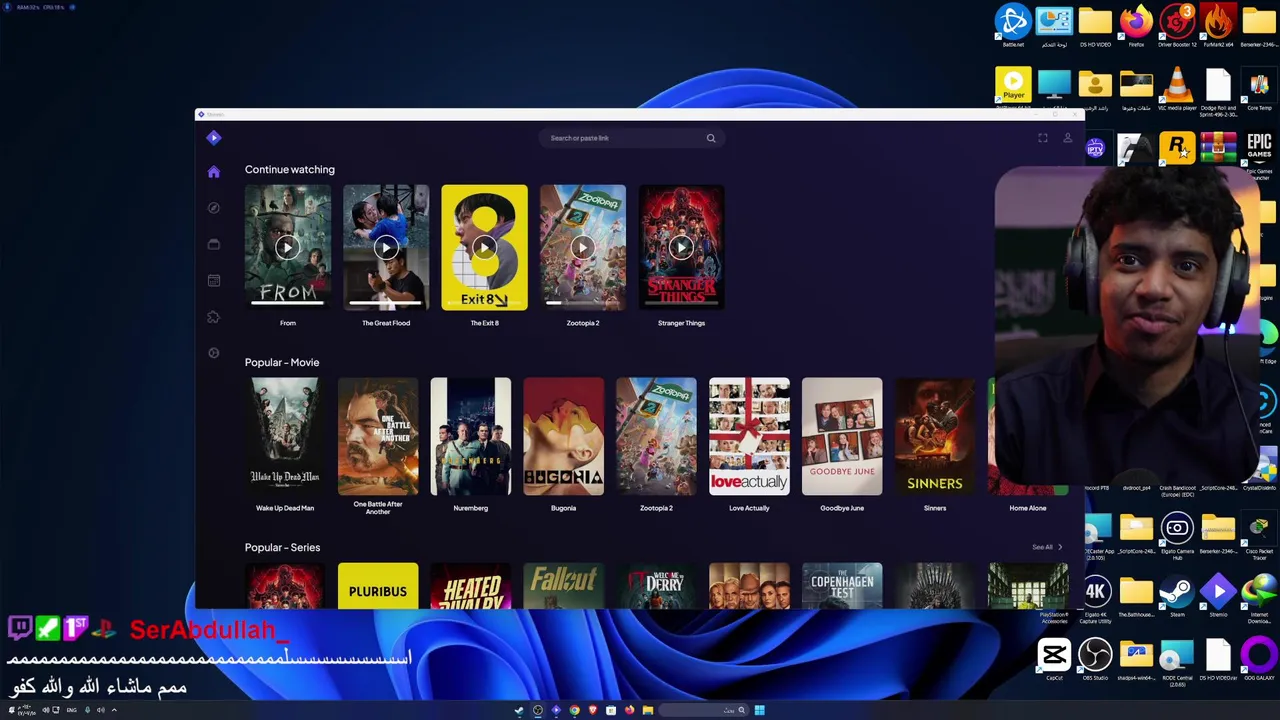Click the Stremio logo at top of sidebar
The width and height of the screenshot is (1280, 720).
tap(213, 138)
